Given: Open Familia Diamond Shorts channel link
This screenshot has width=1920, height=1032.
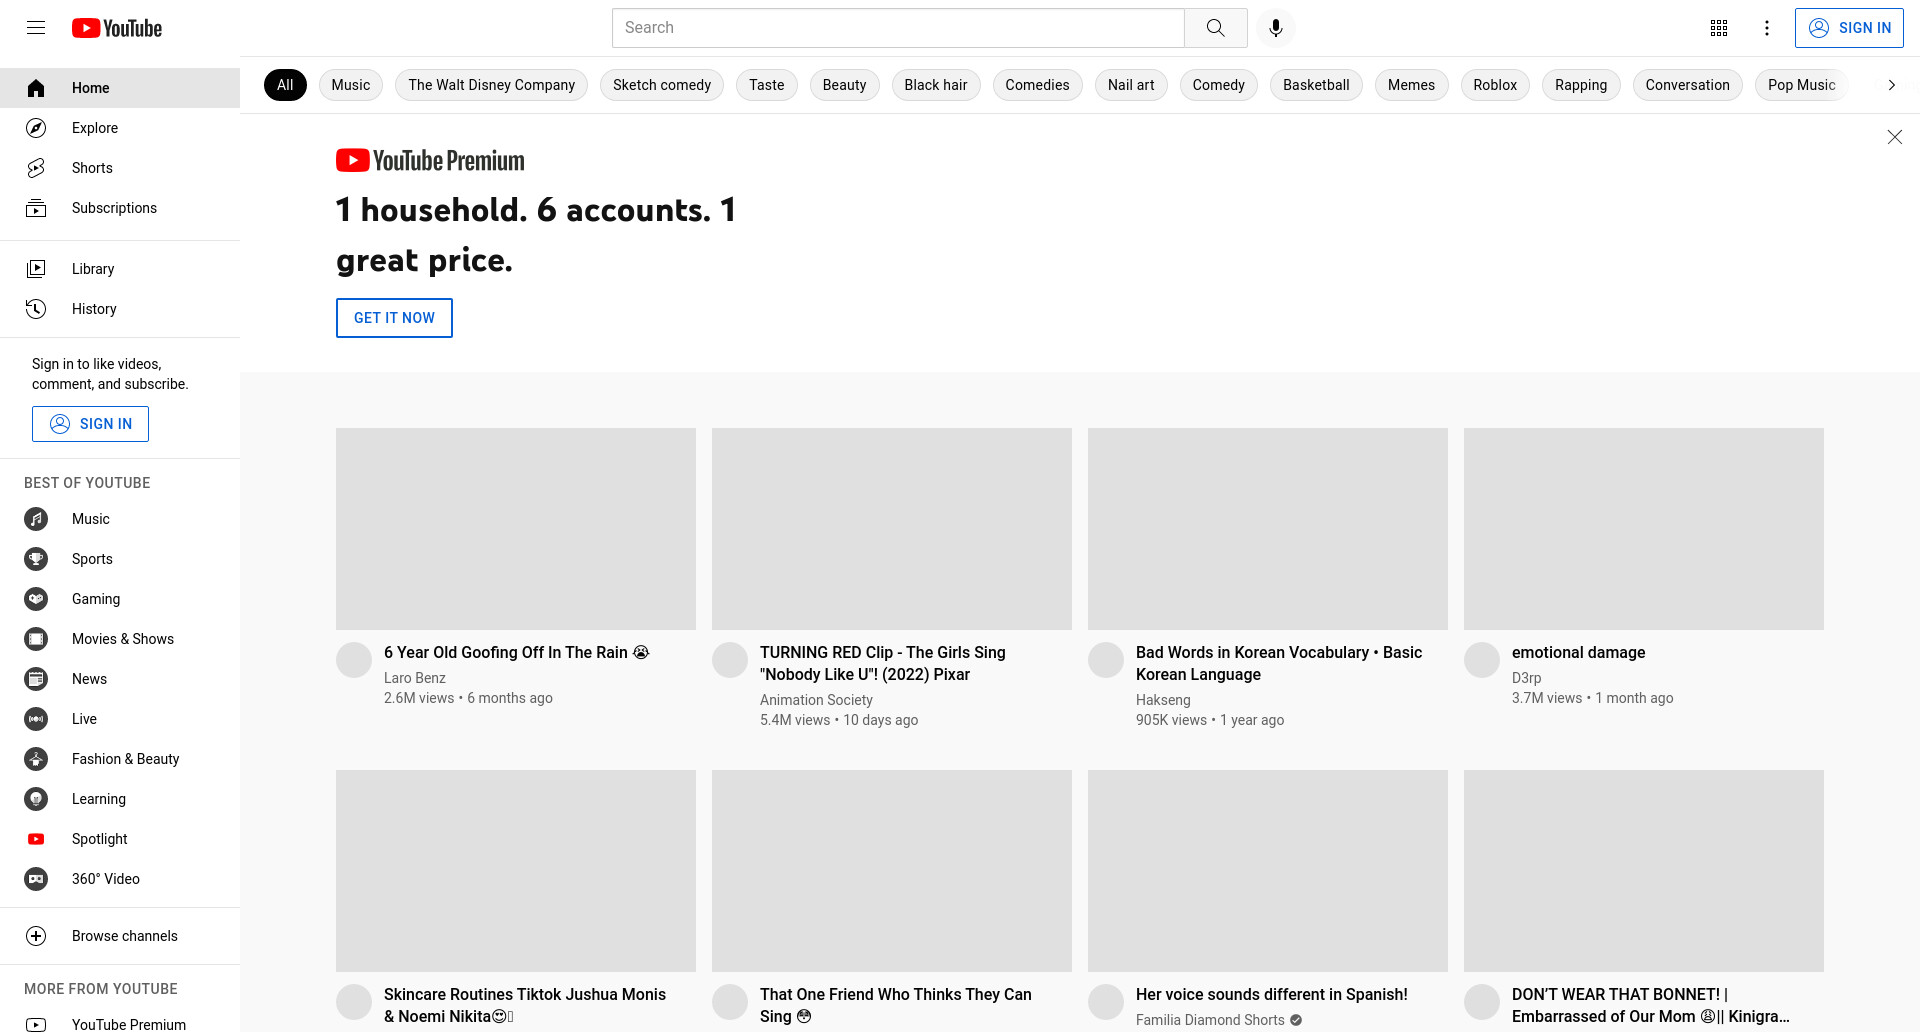Looking at the screenshot, I should click(x=1210, y=1020).
